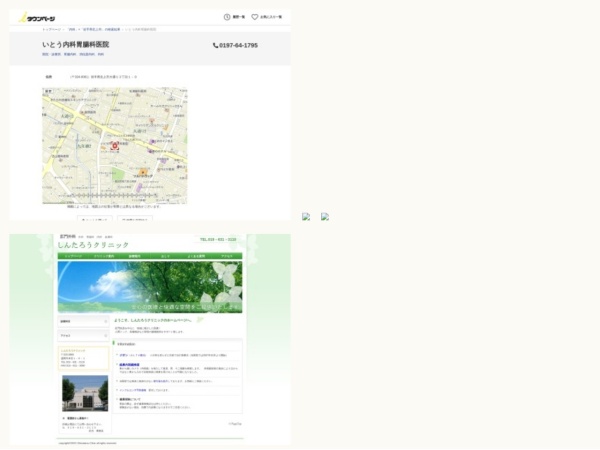Viewport: 600px width, 450px height.
Task: Click the phone number 0197-64-1795
Action: pos(235,45)
